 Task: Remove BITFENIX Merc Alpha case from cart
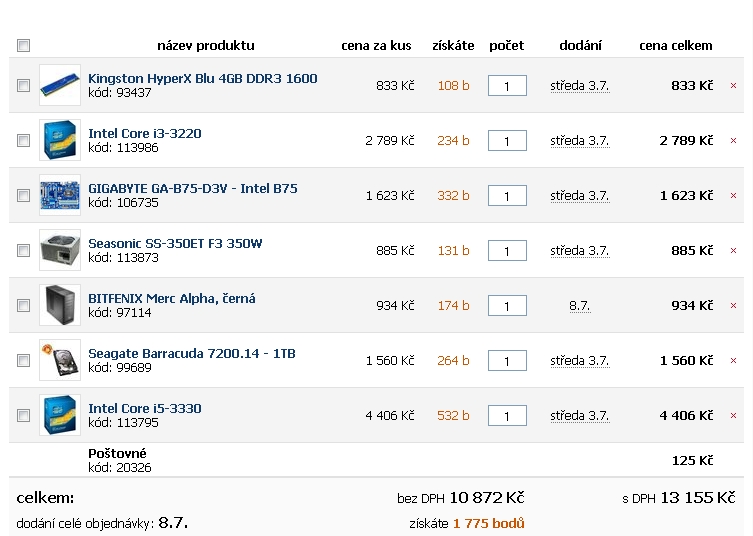[733, 305]
